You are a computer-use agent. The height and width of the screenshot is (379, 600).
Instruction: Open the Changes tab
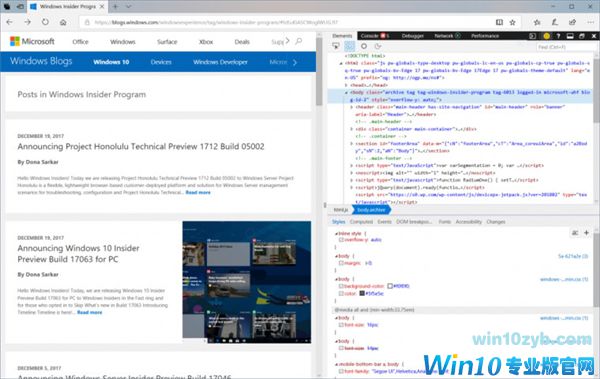tap(496, 222)
